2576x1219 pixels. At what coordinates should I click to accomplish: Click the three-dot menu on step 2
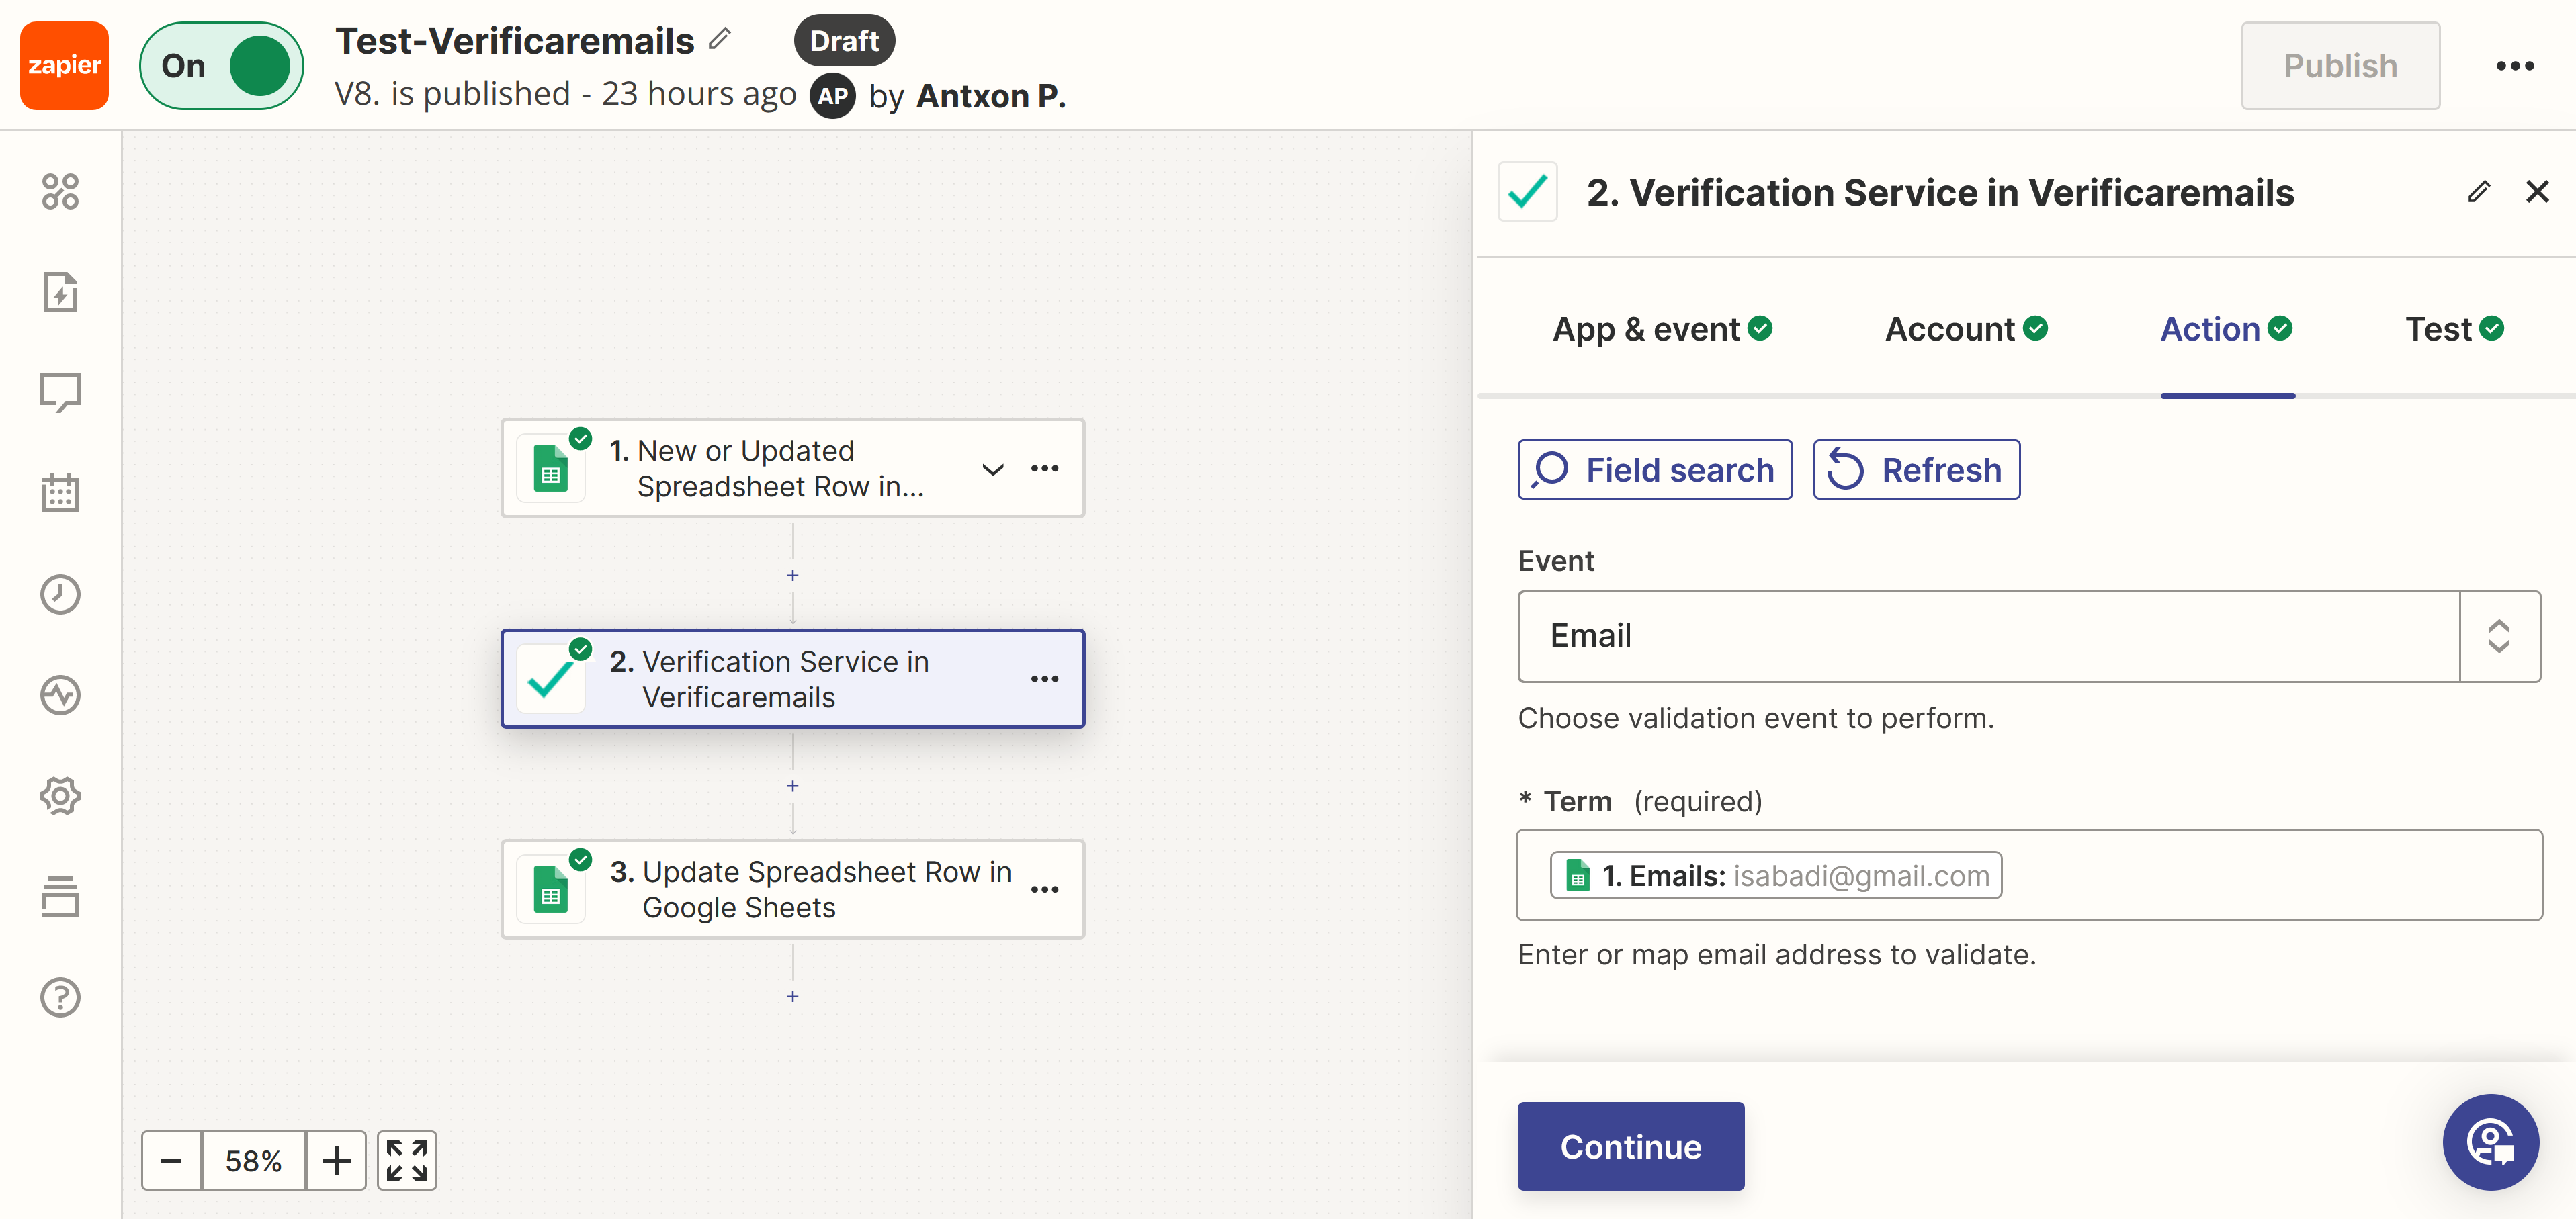[x=1049, y=678]
